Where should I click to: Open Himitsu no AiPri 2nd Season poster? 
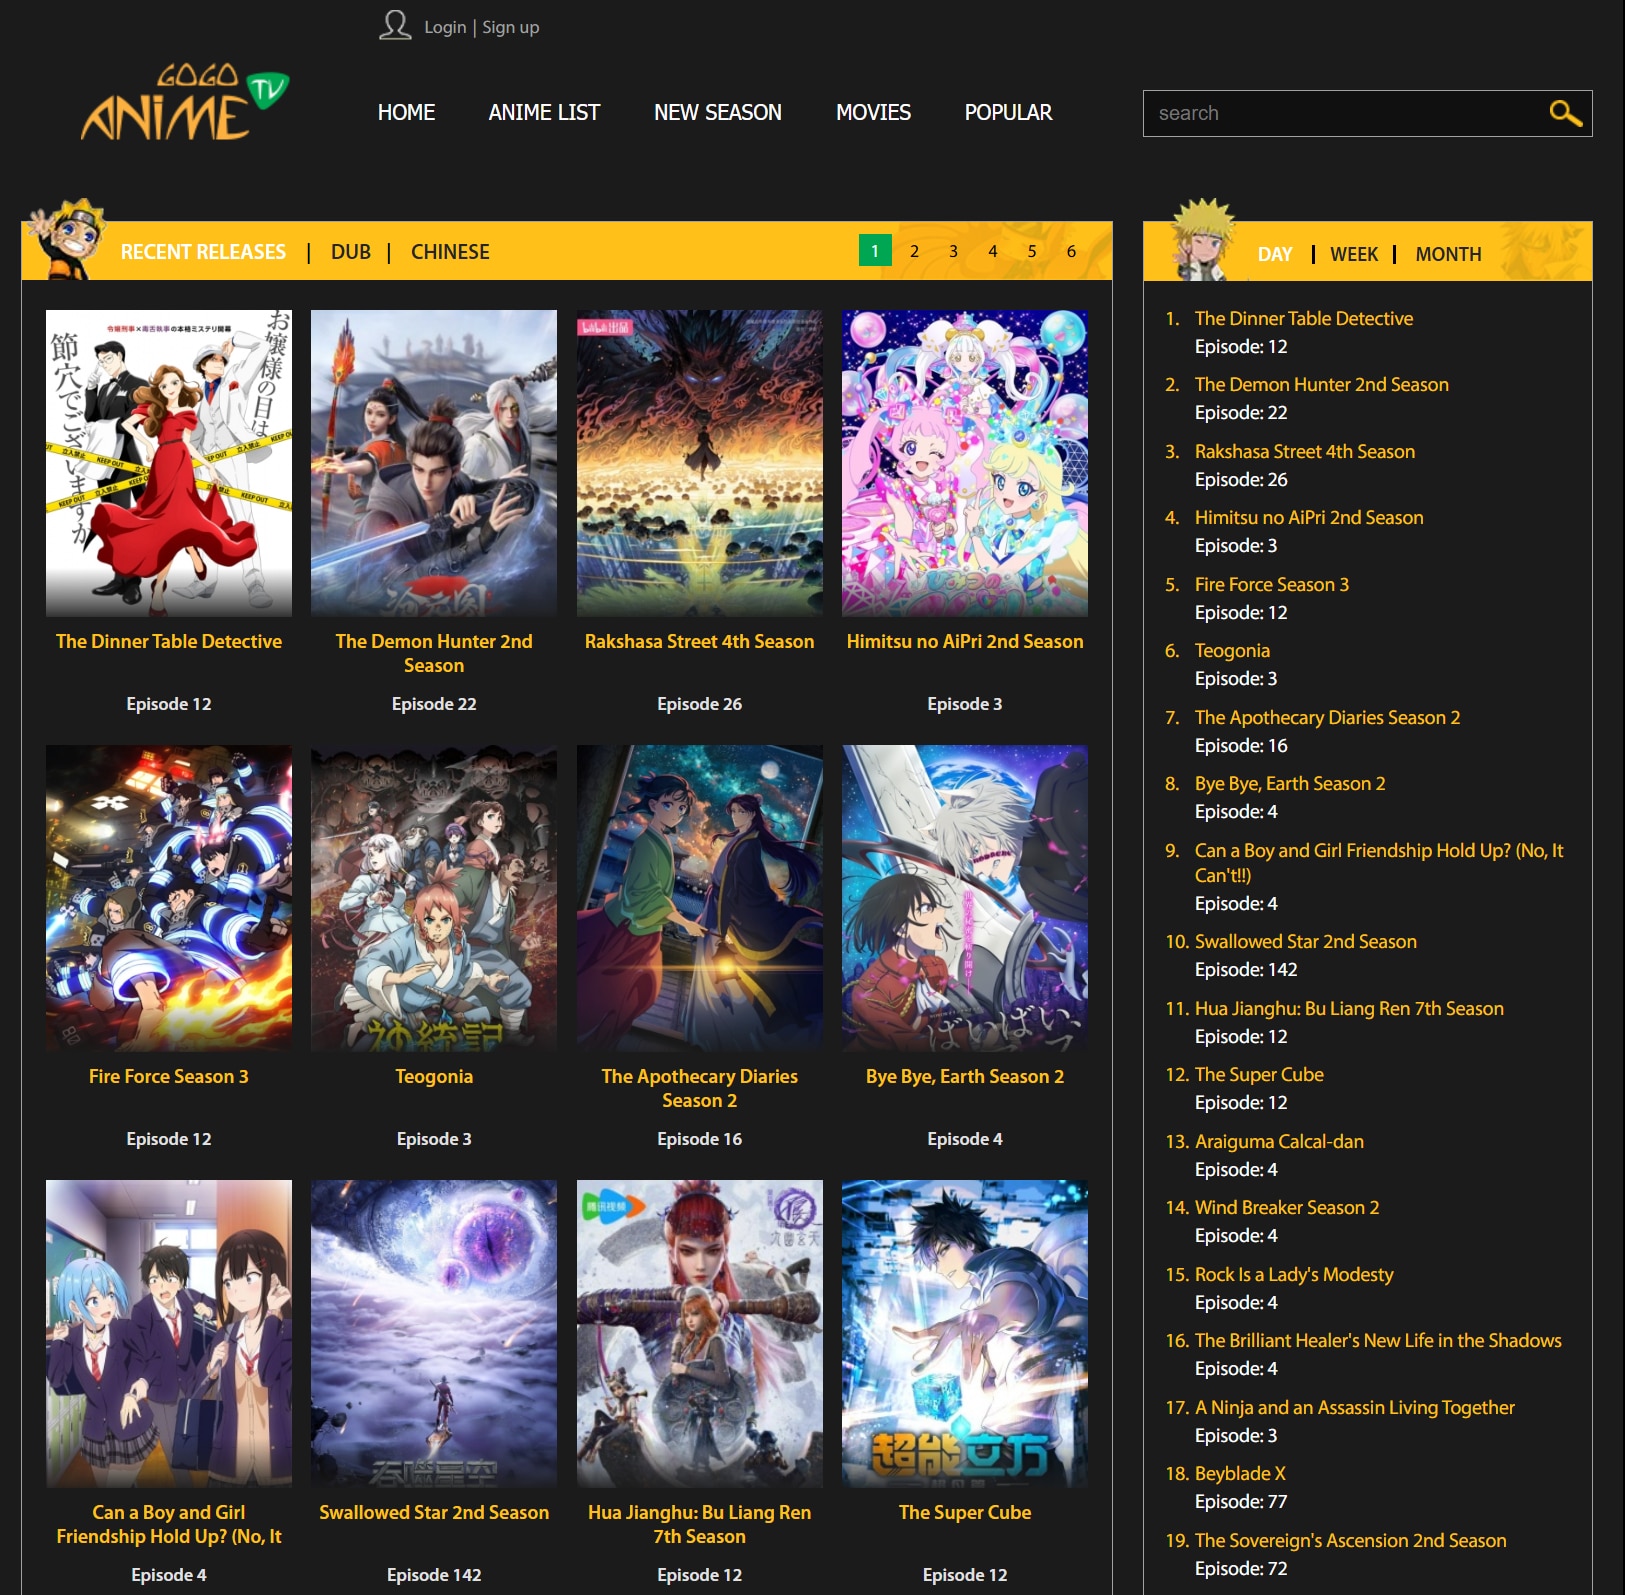click(965, 463)
